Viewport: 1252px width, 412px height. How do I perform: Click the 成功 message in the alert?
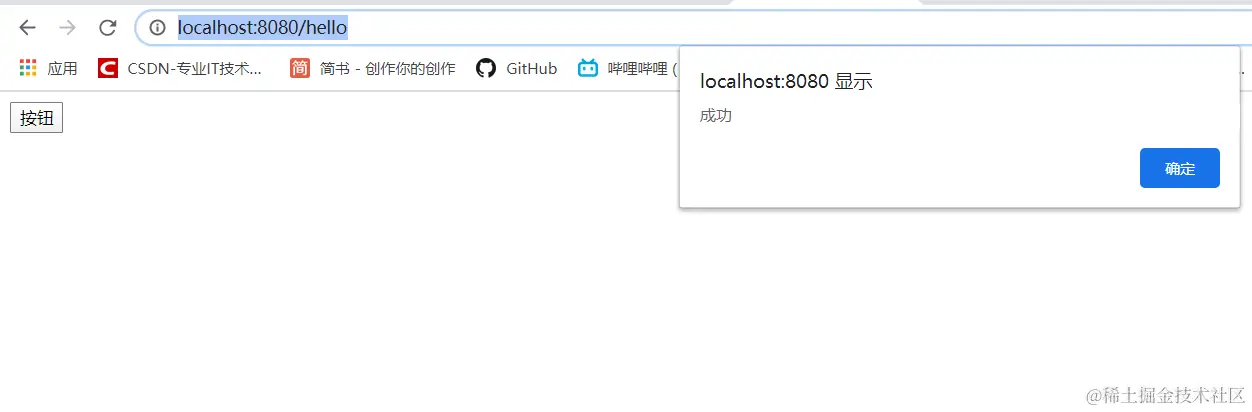click(x=716, y=116)
